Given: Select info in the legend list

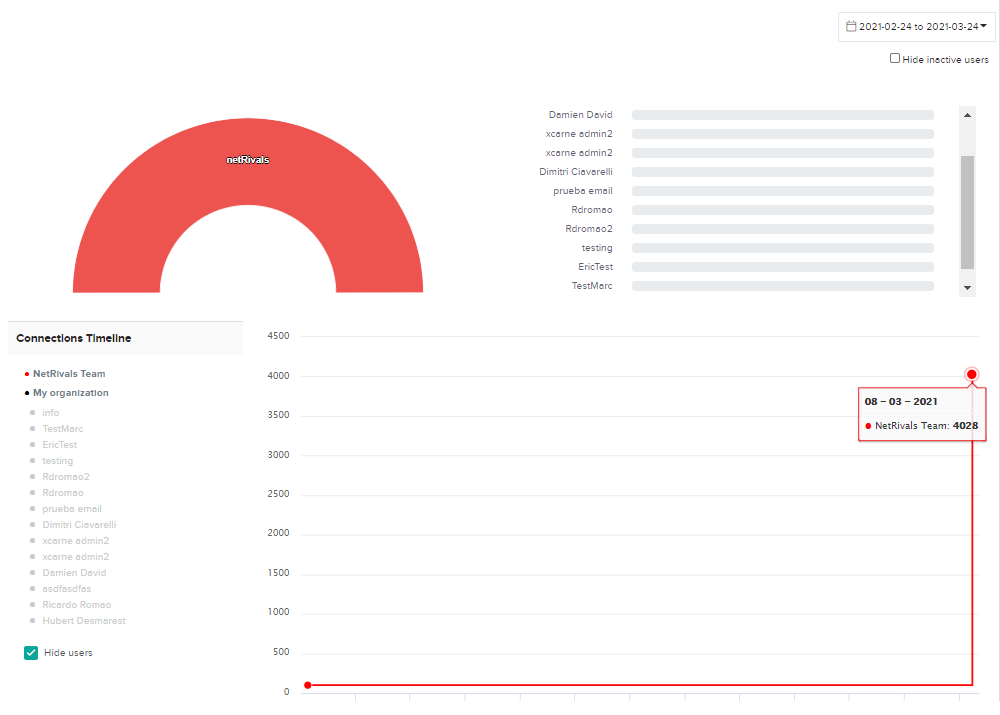Looking at the screenshot, I should click(x=50, y=413).
